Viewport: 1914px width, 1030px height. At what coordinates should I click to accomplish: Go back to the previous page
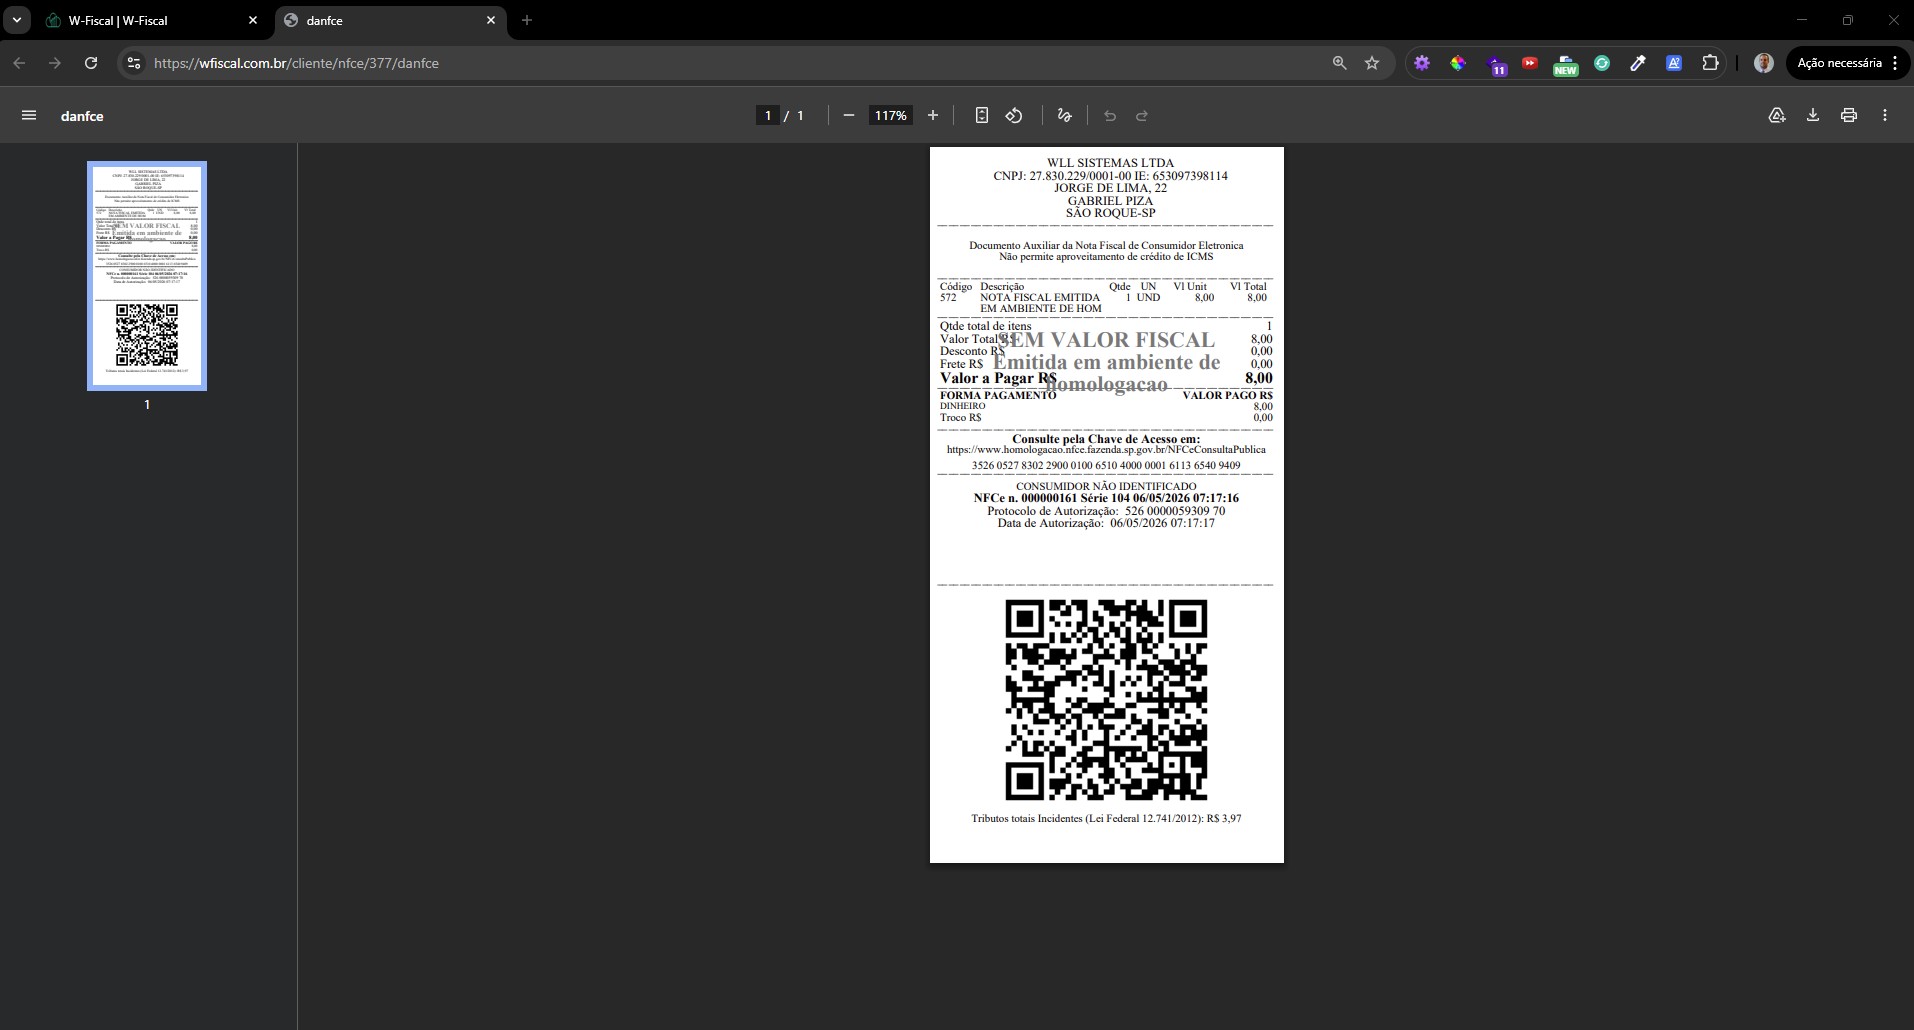tap(19, 63)
